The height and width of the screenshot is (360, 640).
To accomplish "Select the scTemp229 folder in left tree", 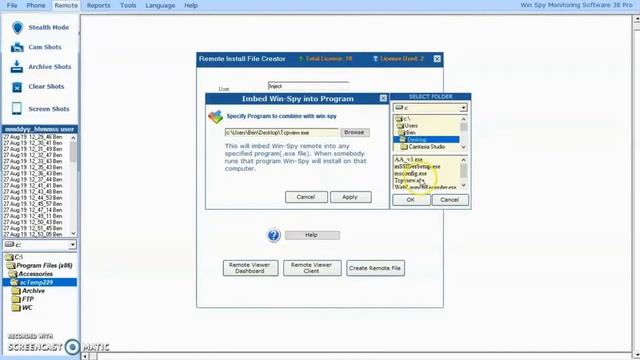I will point(40,282).
